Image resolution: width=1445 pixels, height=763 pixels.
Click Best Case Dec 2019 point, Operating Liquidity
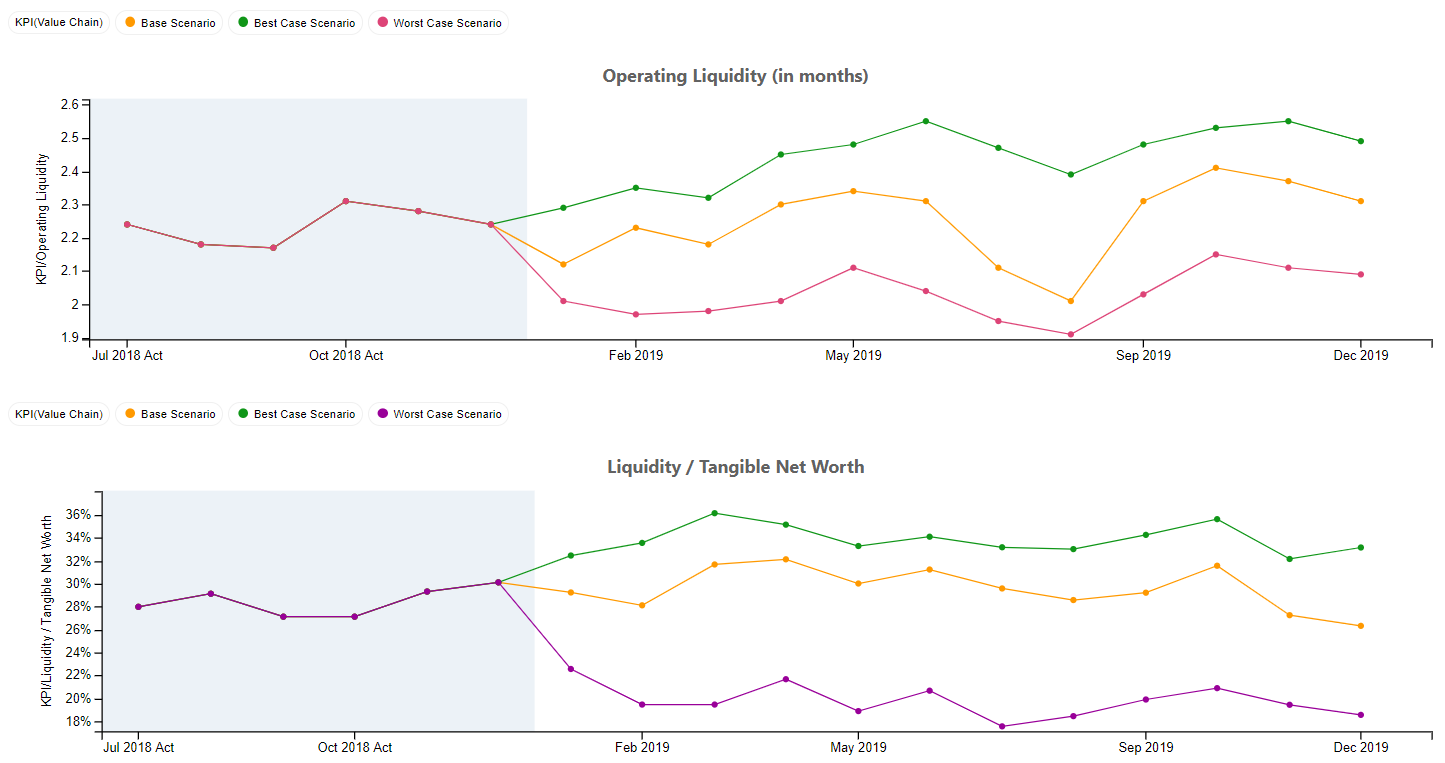[x=1361, y=141]
